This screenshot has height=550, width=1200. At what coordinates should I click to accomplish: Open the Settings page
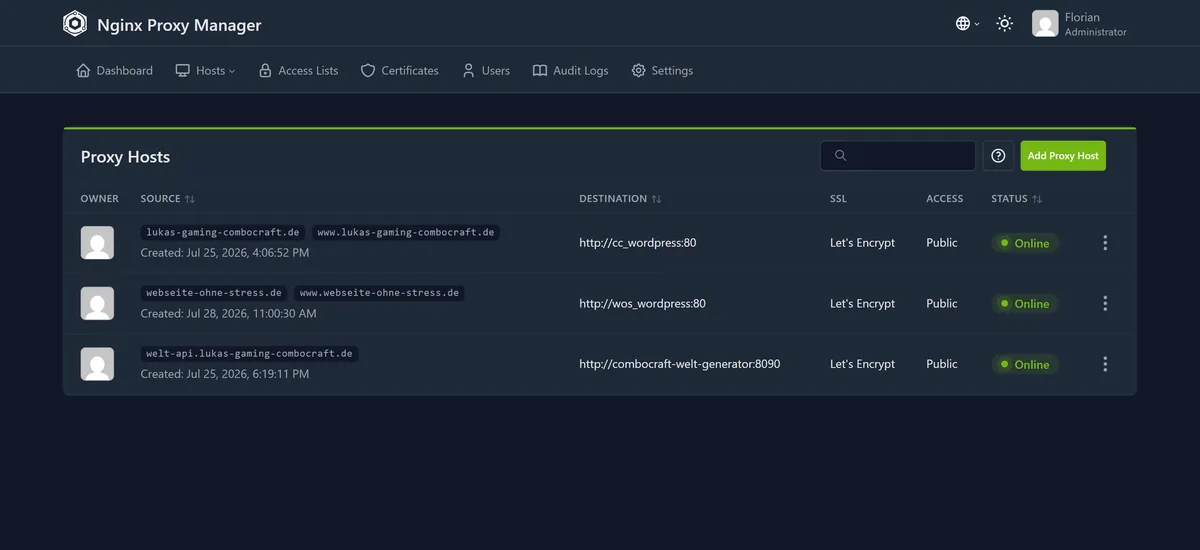[x=662, y=71]
